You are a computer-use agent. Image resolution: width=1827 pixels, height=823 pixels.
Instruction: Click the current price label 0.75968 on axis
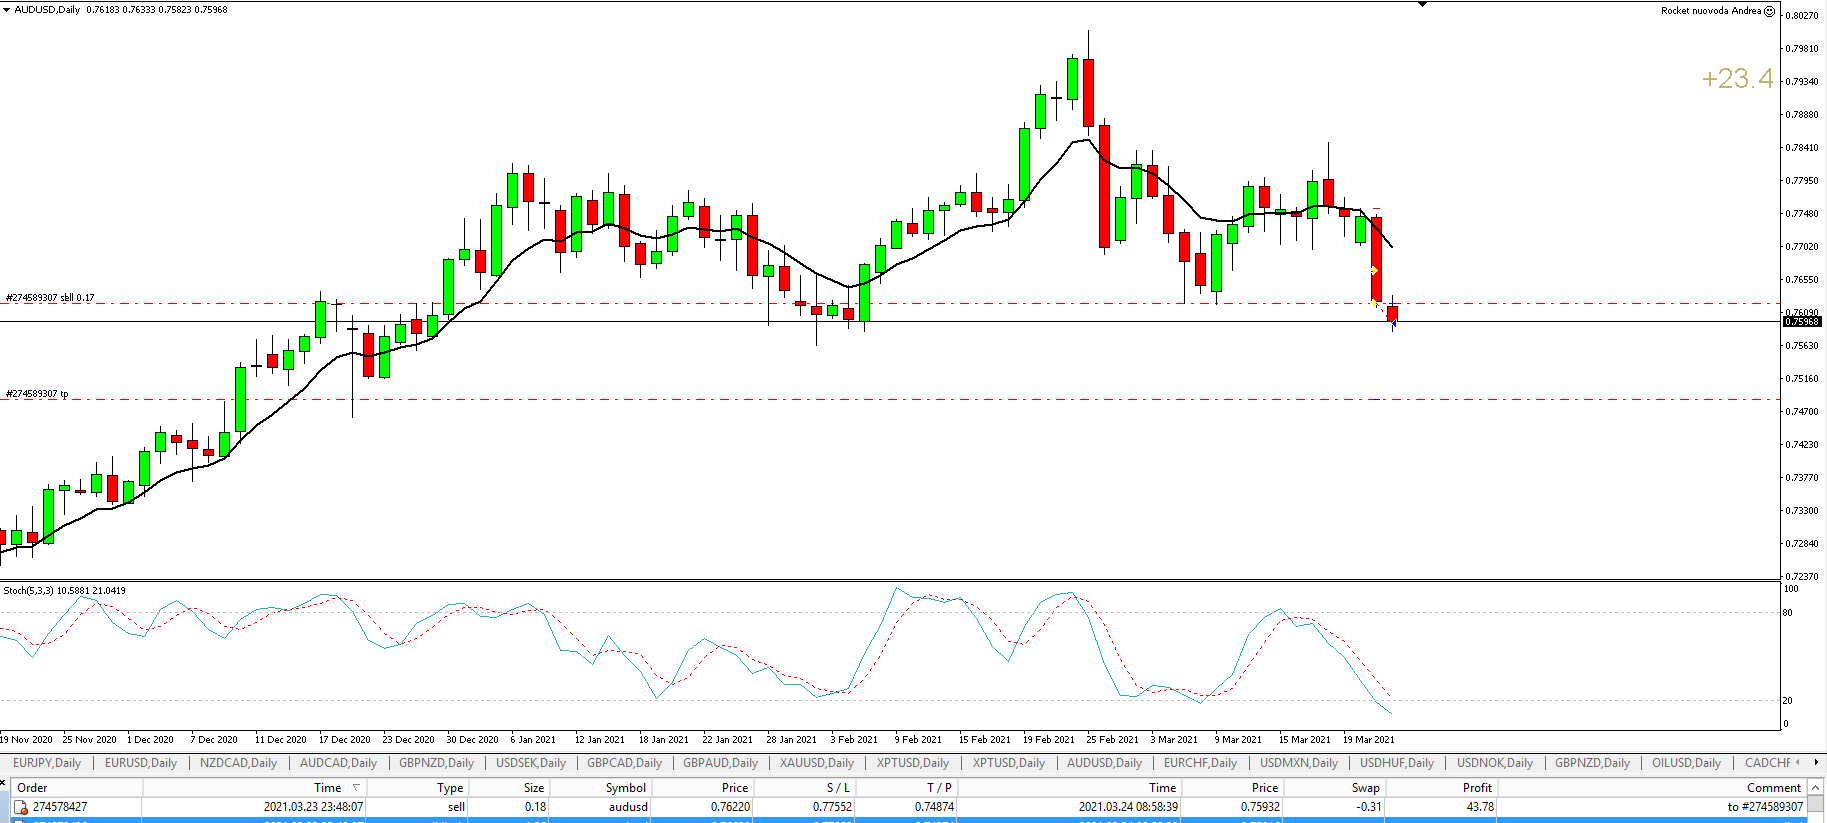[1803, 322]
